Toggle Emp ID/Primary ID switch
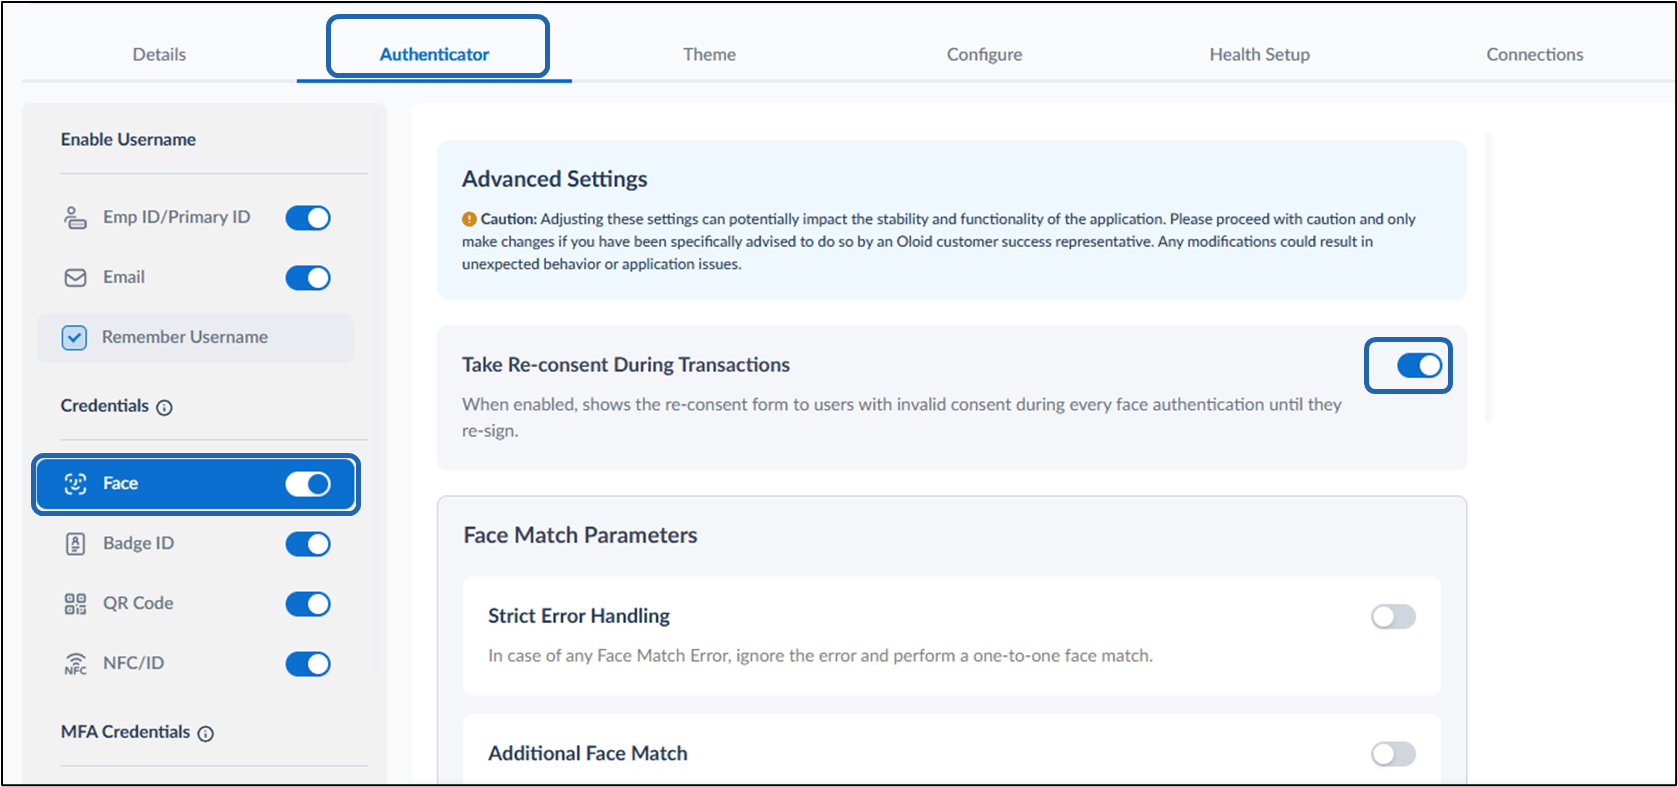The image size is (1678, 787). [308, 218]
